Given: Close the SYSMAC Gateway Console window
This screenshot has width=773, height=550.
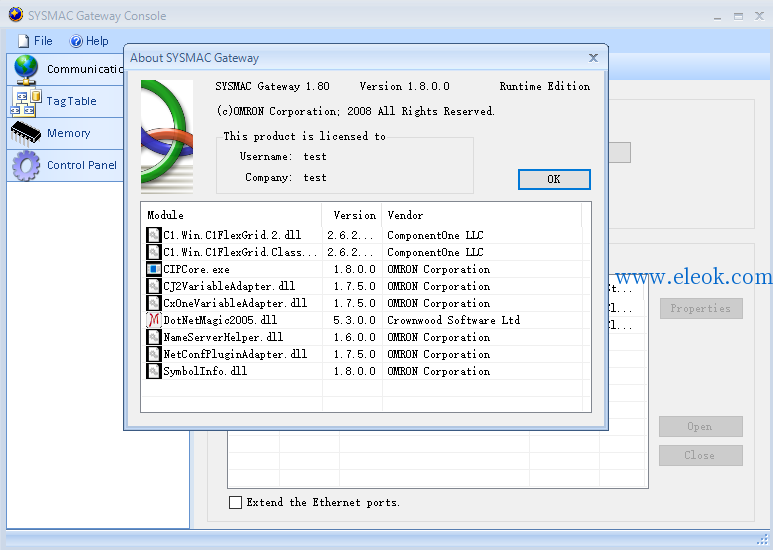Looking at the screenshot, I should (759, 16).
